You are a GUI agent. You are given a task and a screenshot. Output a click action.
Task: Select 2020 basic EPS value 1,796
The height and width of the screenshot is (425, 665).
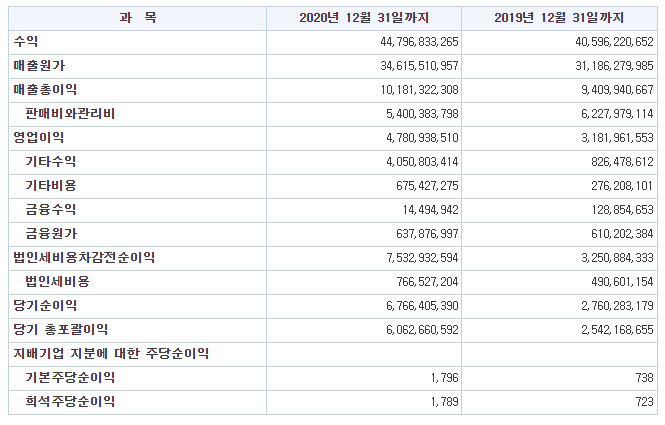click(x=444, y=377)
